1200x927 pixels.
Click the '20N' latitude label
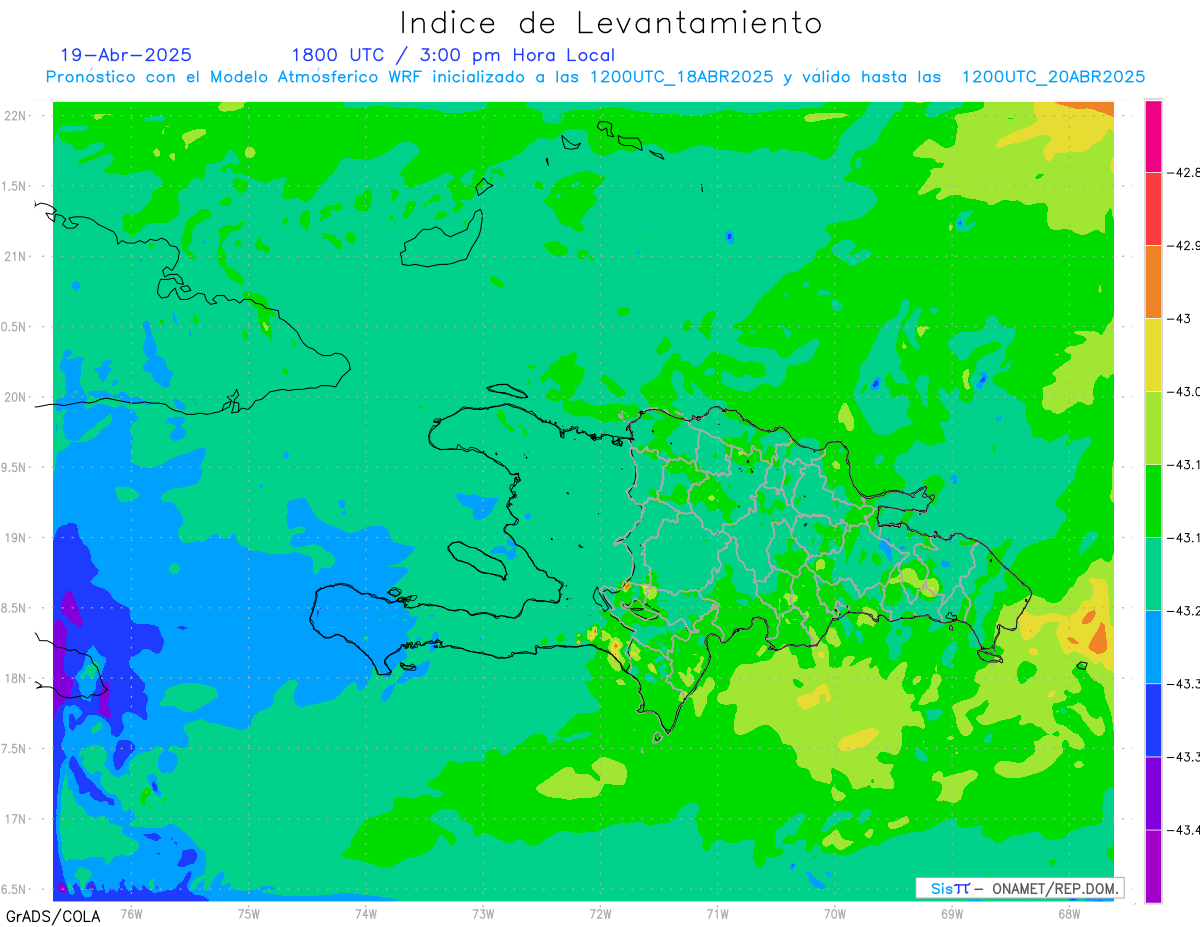(15, 397)
